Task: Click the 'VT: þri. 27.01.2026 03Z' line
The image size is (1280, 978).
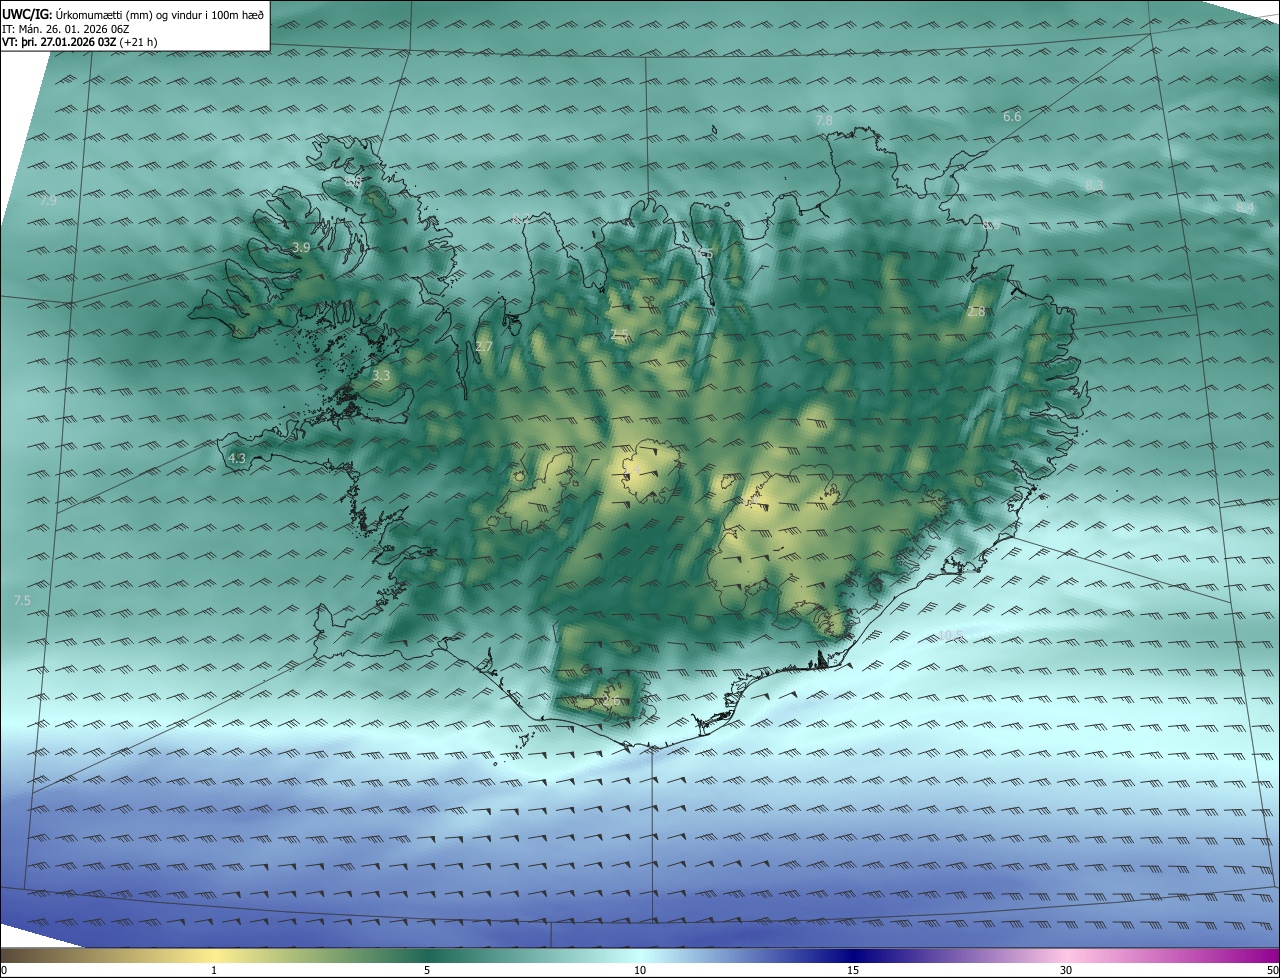Action: click(80, 42)
